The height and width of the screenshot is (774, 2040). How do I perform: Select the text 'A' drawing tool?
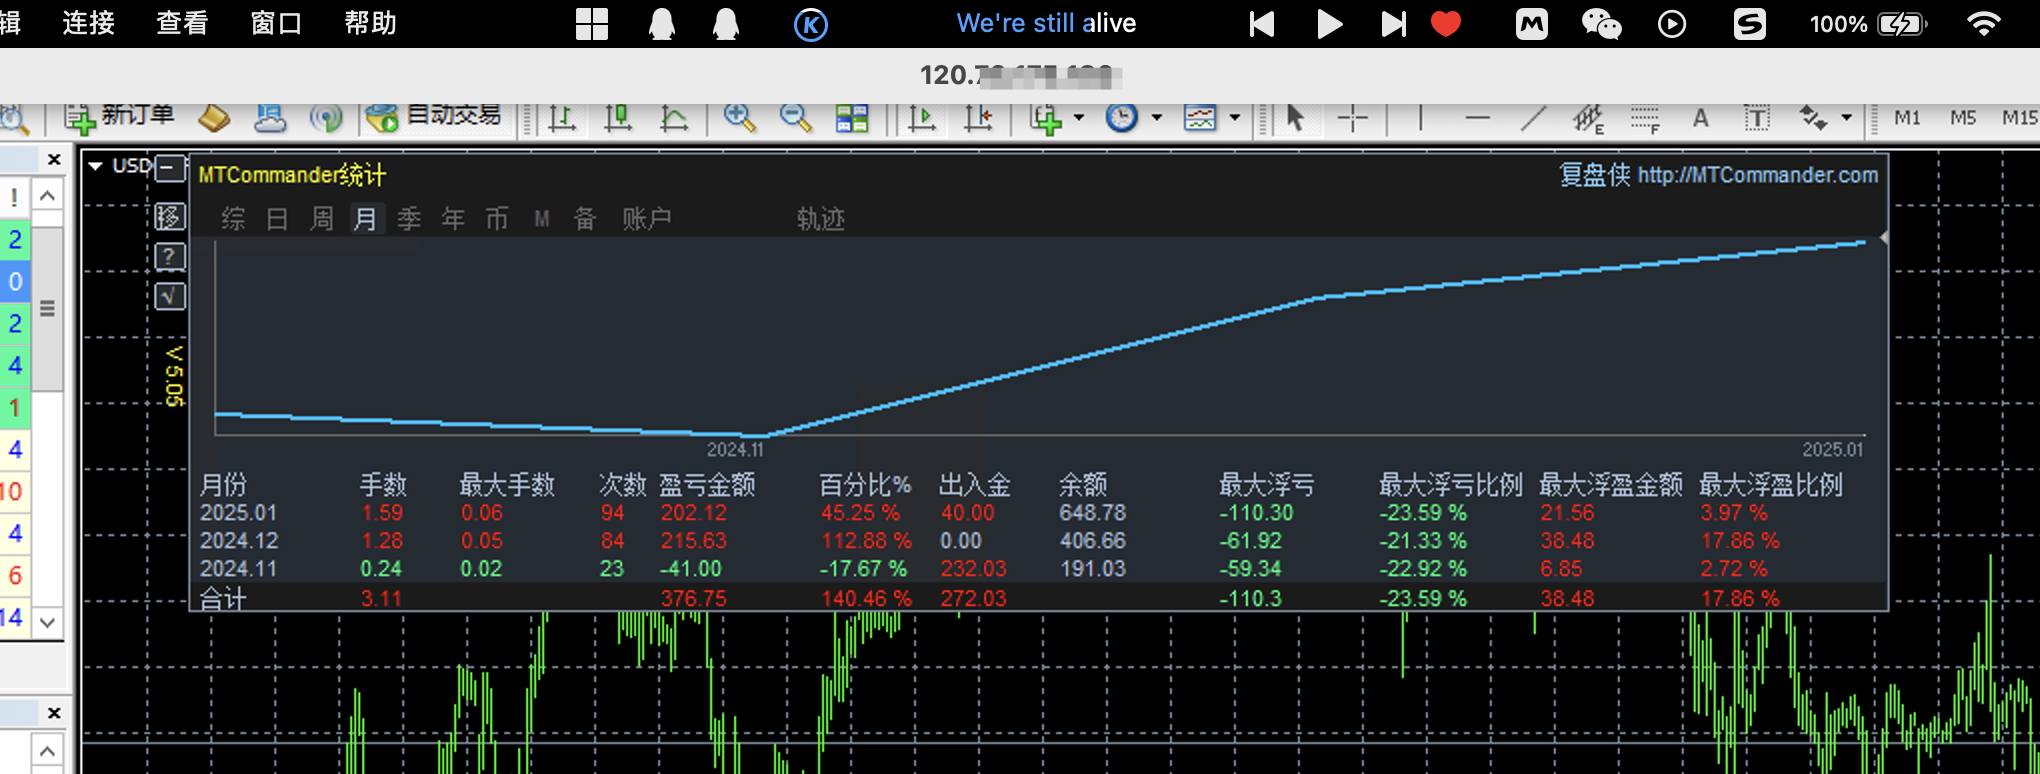(x=1701, y=118)
